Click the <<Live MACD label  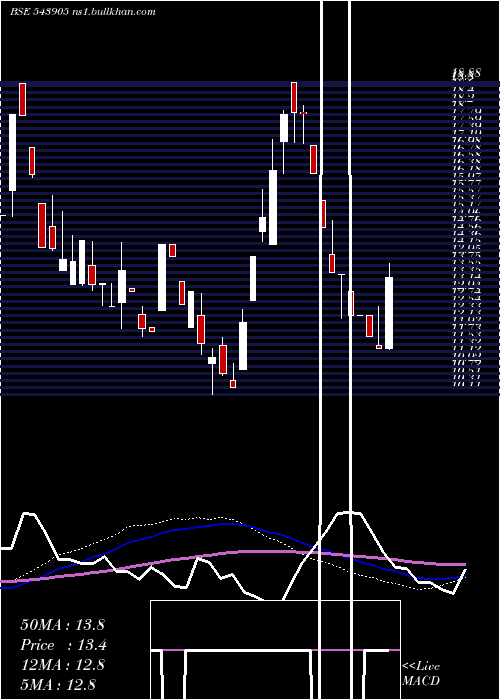421,673
